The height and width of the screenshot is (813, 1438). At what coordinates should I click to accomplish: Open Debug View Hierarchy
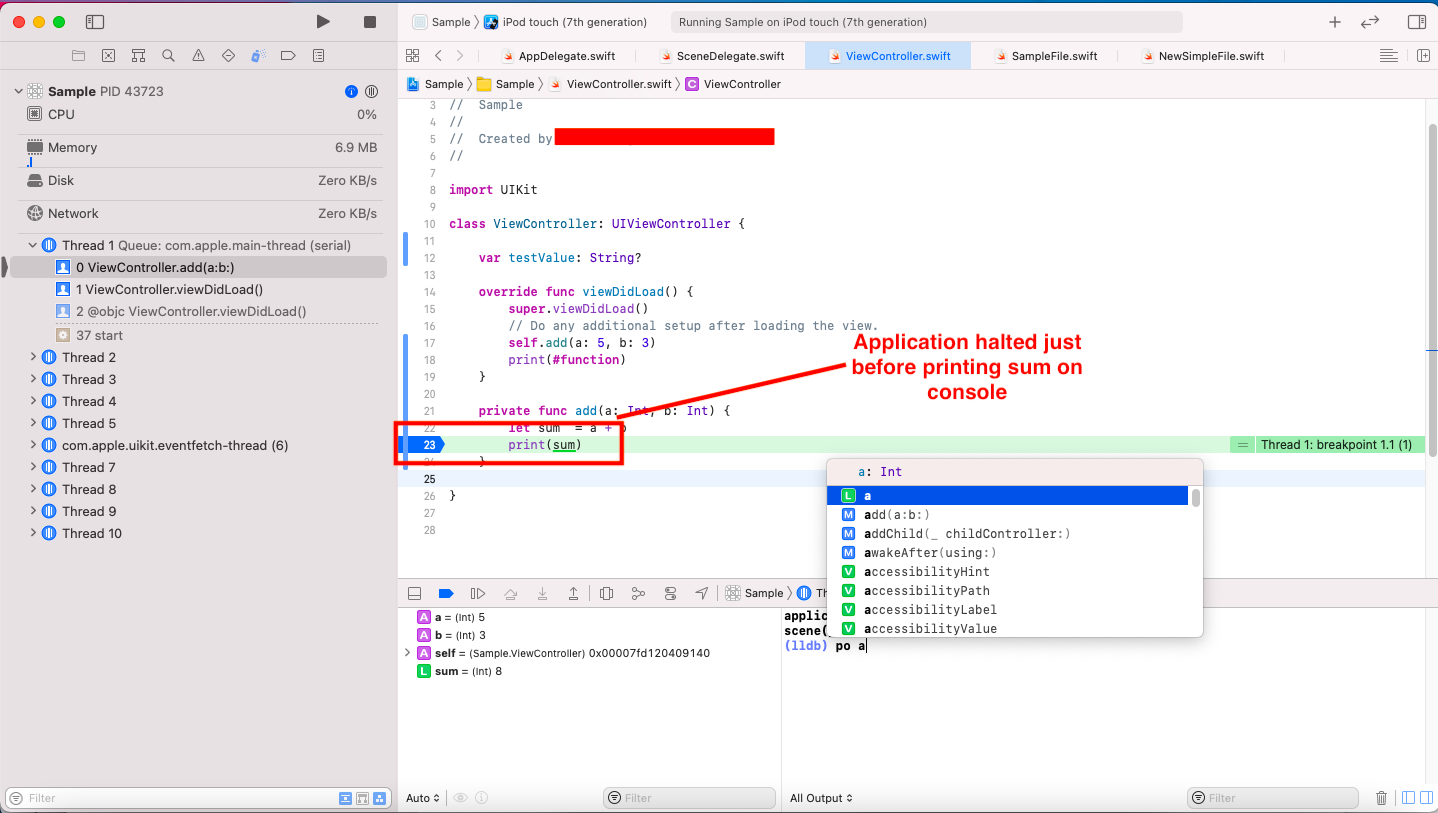click(x=606, y=593)
